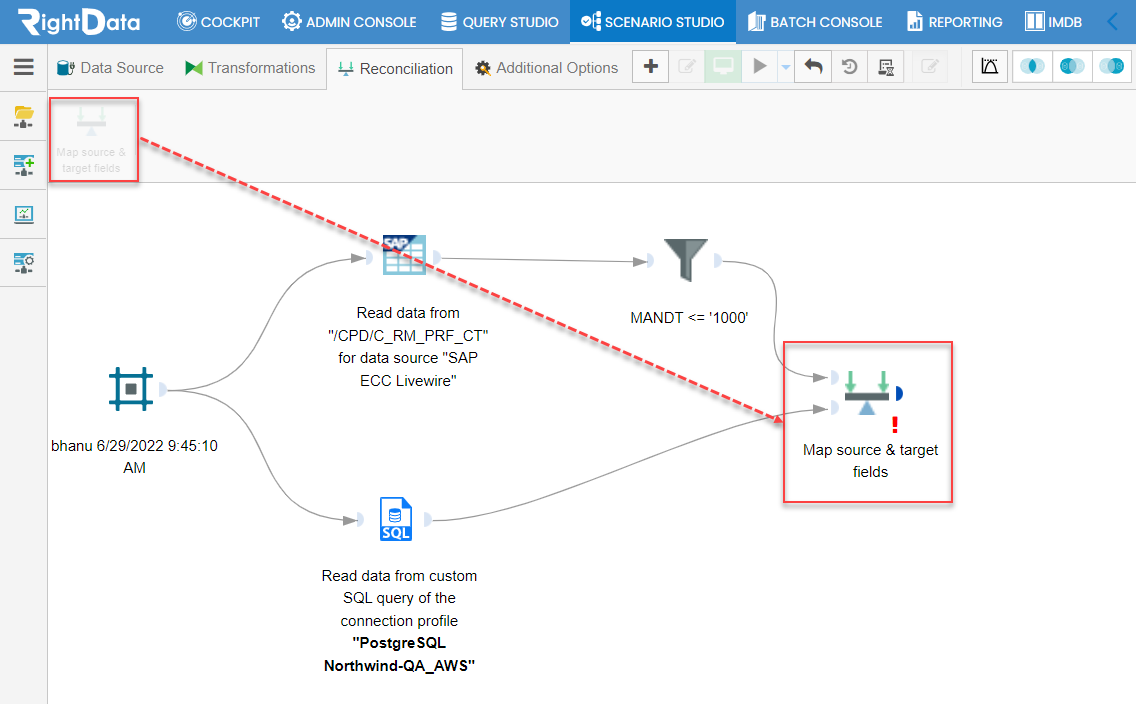This screenshot has height=704, width=1136.
Task: Click the undo arrow button
Action: click(813, 67)
